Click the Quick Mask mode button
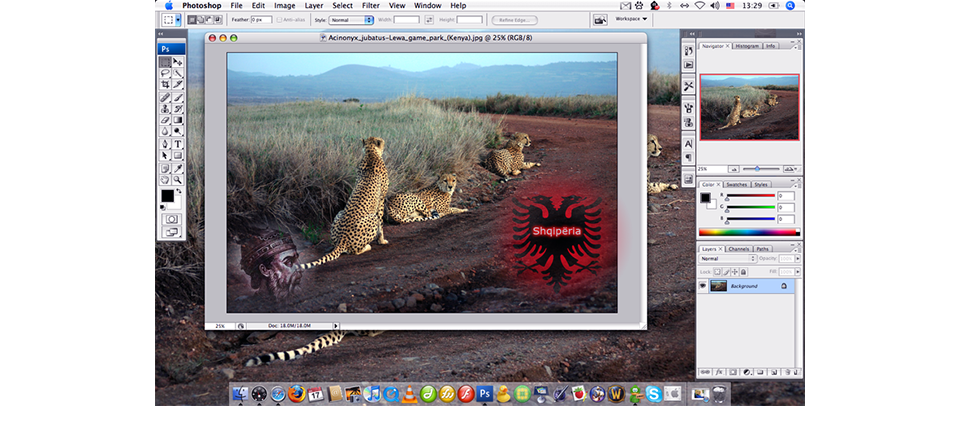This screenshot has height=422, width=960. pyautogui.click(x=171, y=219)
